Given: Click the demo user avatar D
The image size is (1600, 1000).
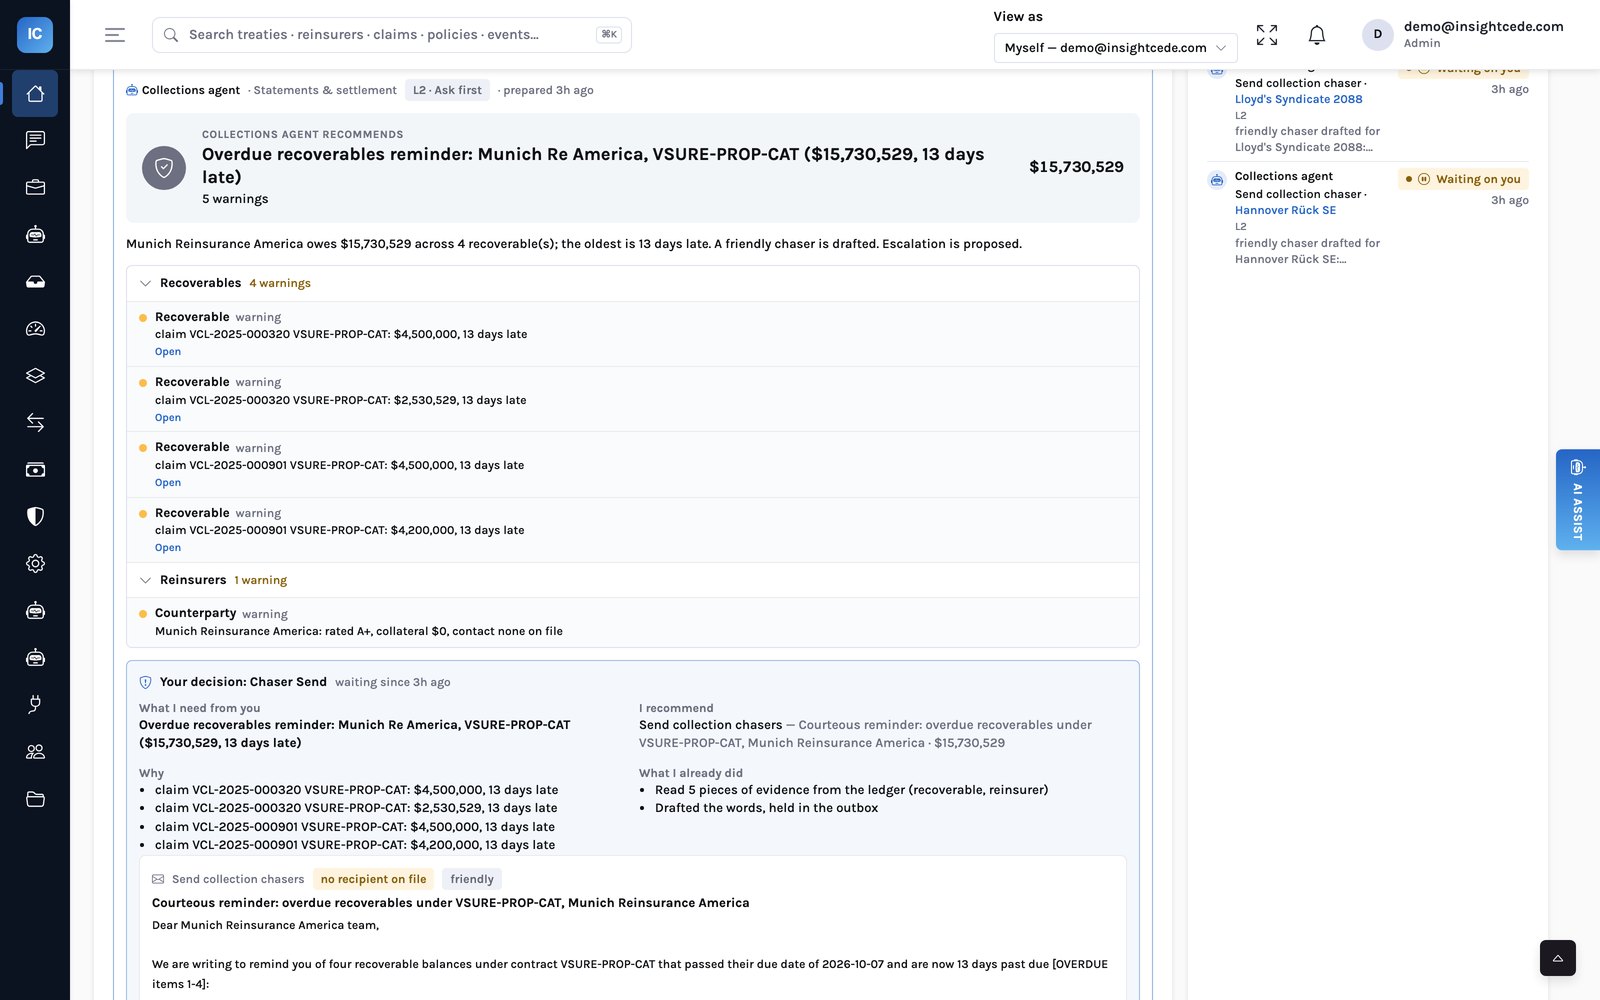Looking at the screenshot, I should 1377,34.
